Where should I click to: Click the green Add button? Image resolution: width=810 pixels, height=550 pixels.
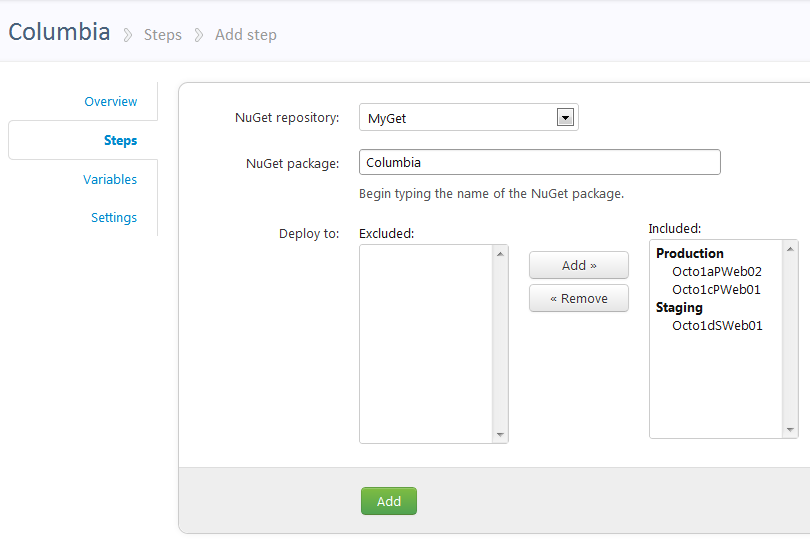(388, 501)
